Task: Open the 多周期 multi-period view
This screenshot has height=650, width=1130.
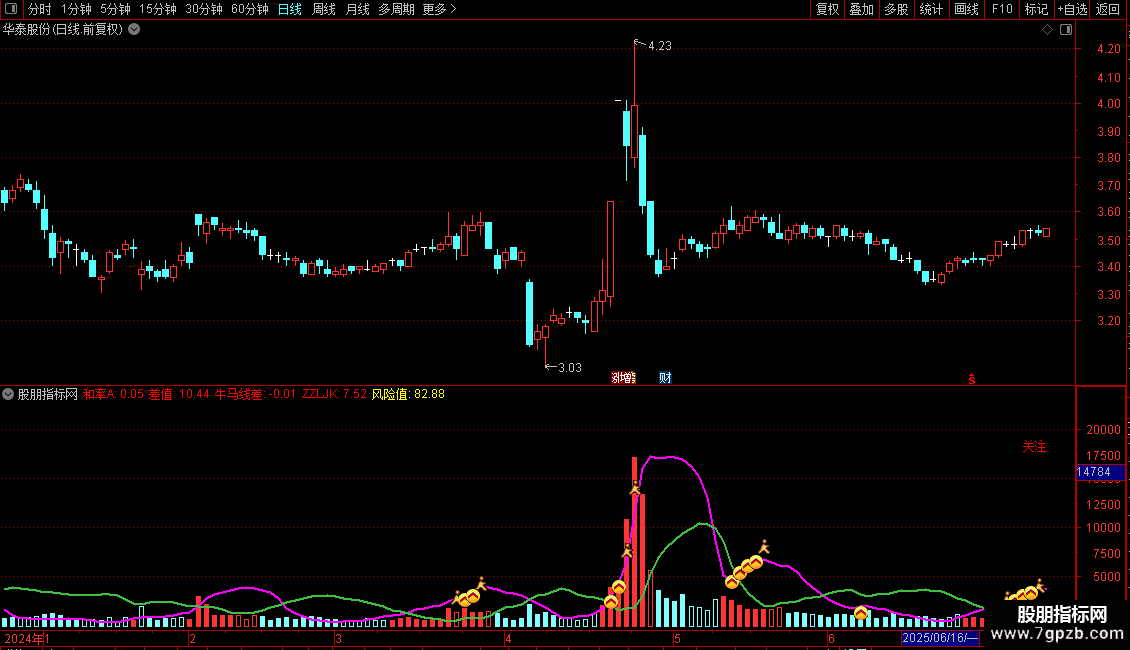Action: click(396, 9)
